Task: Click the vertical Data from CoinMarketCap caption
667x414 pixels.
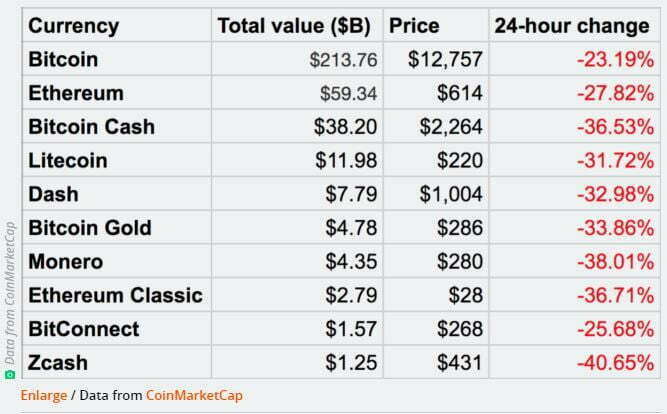Action: coord(9,295)
